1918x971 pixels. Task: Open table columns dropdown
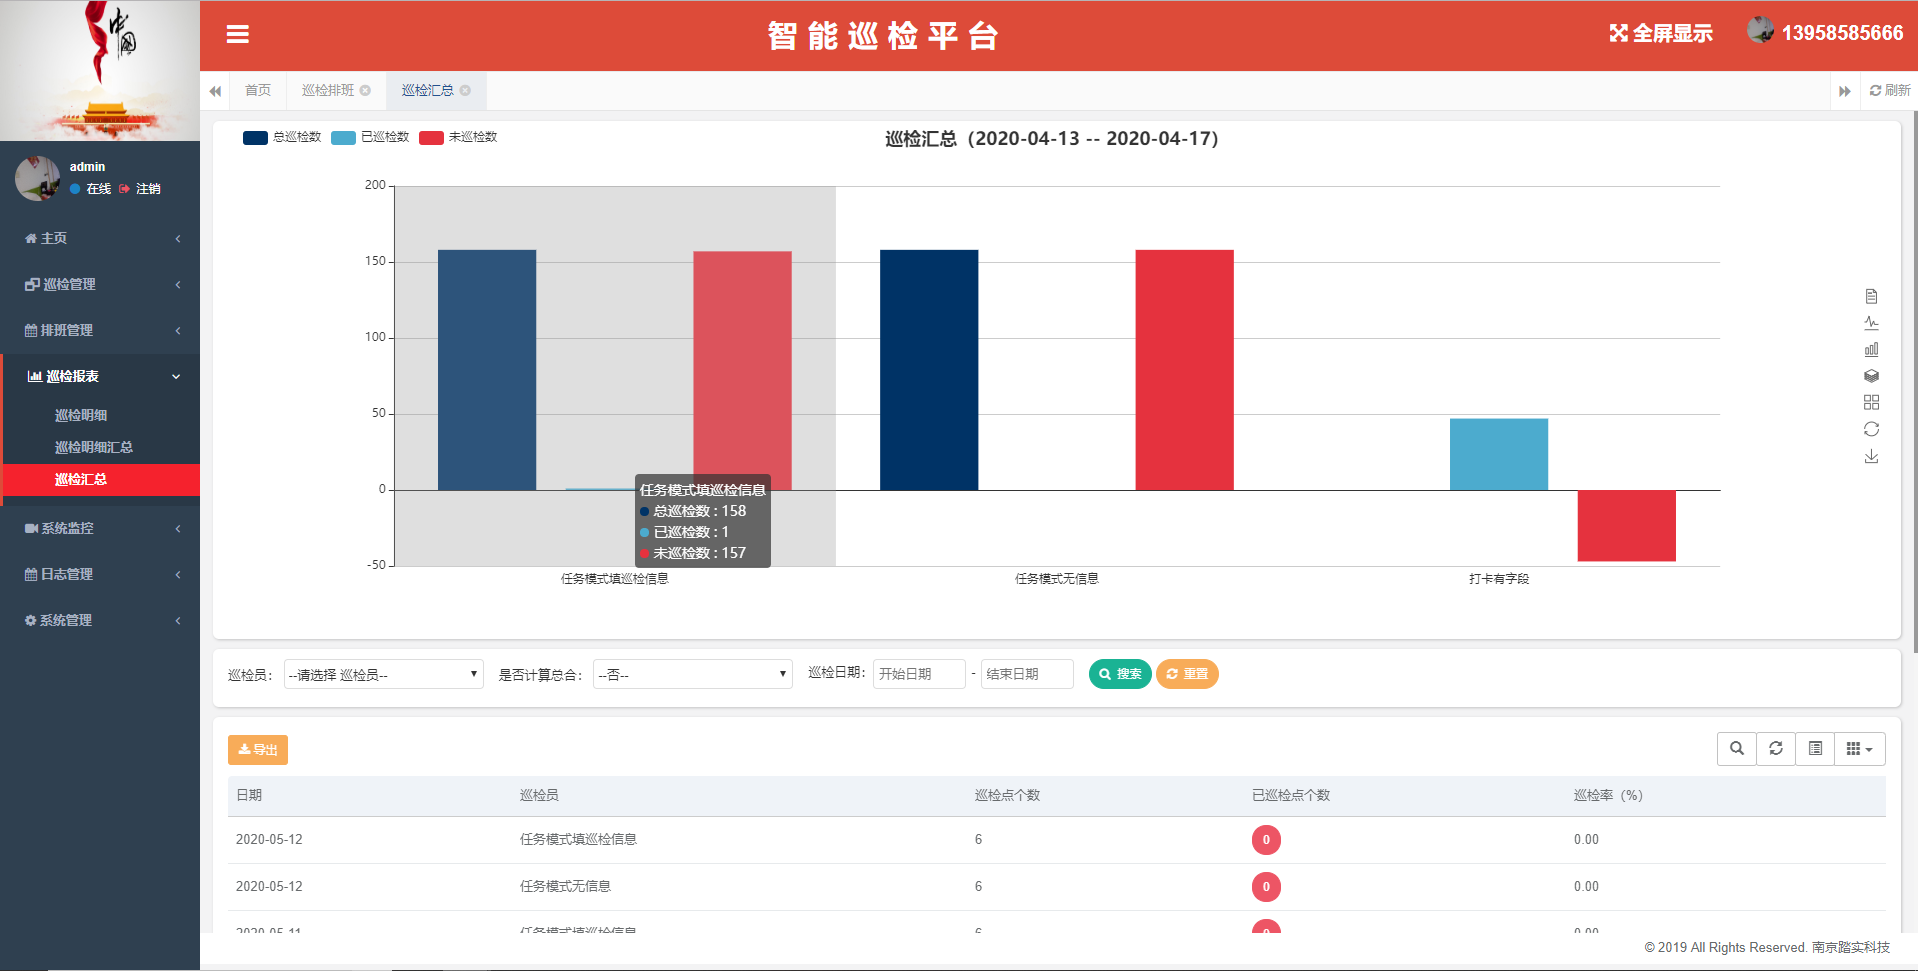pyautogui.click(x=1860, y=748)
